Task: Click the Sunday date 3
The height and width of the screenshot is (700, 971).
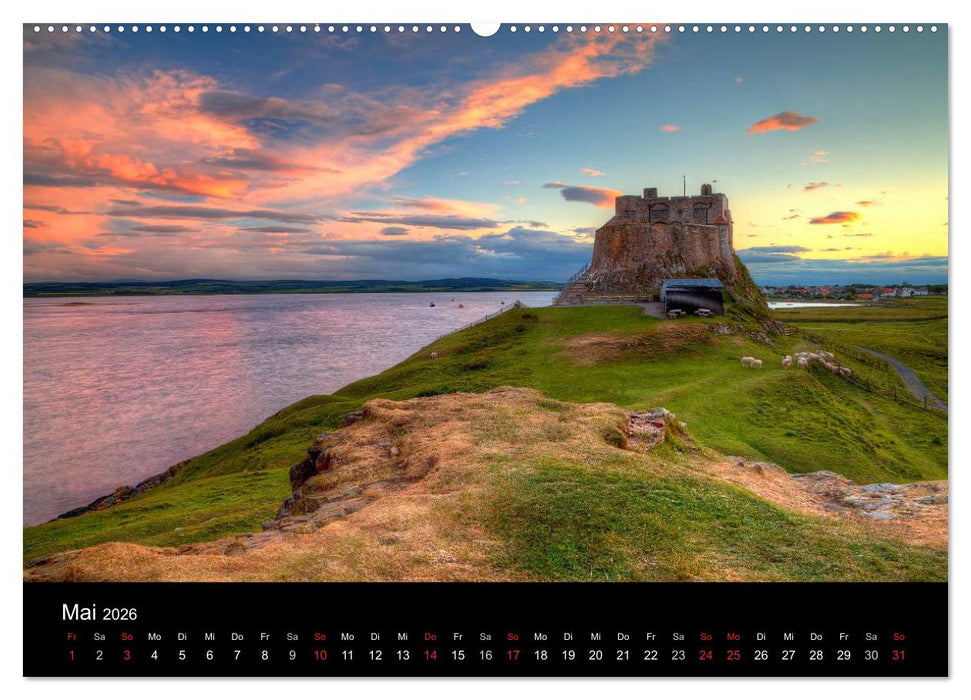Action: pos(125,656)
